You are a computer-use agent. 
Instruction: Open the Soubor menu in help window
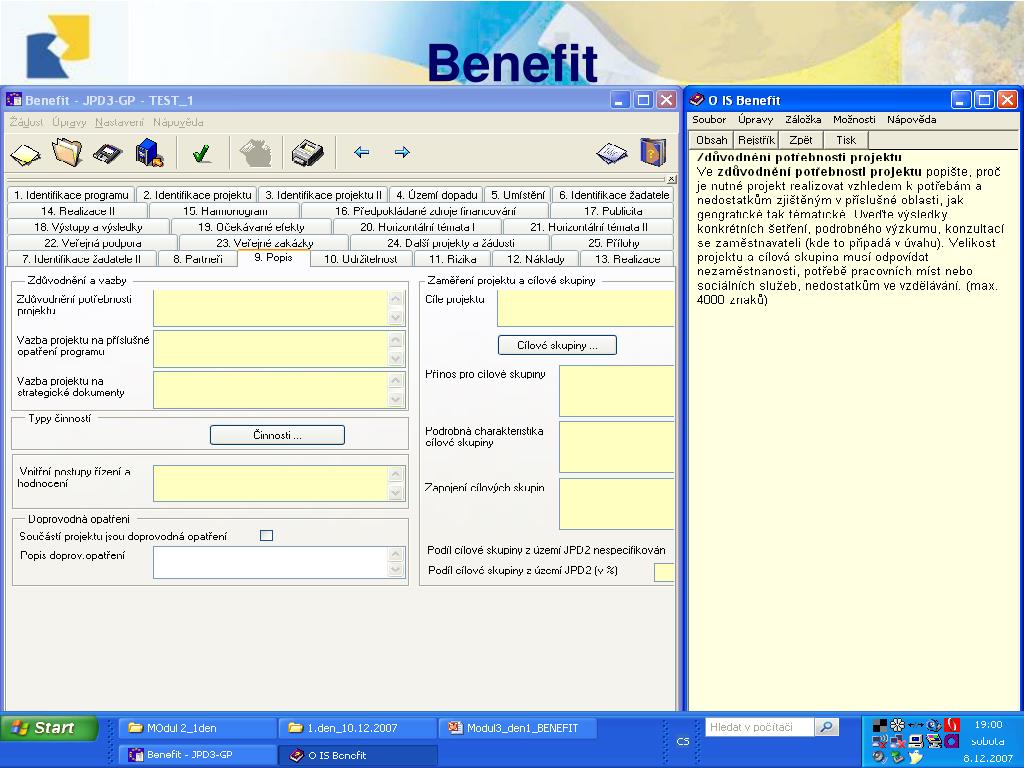(709, 120)
